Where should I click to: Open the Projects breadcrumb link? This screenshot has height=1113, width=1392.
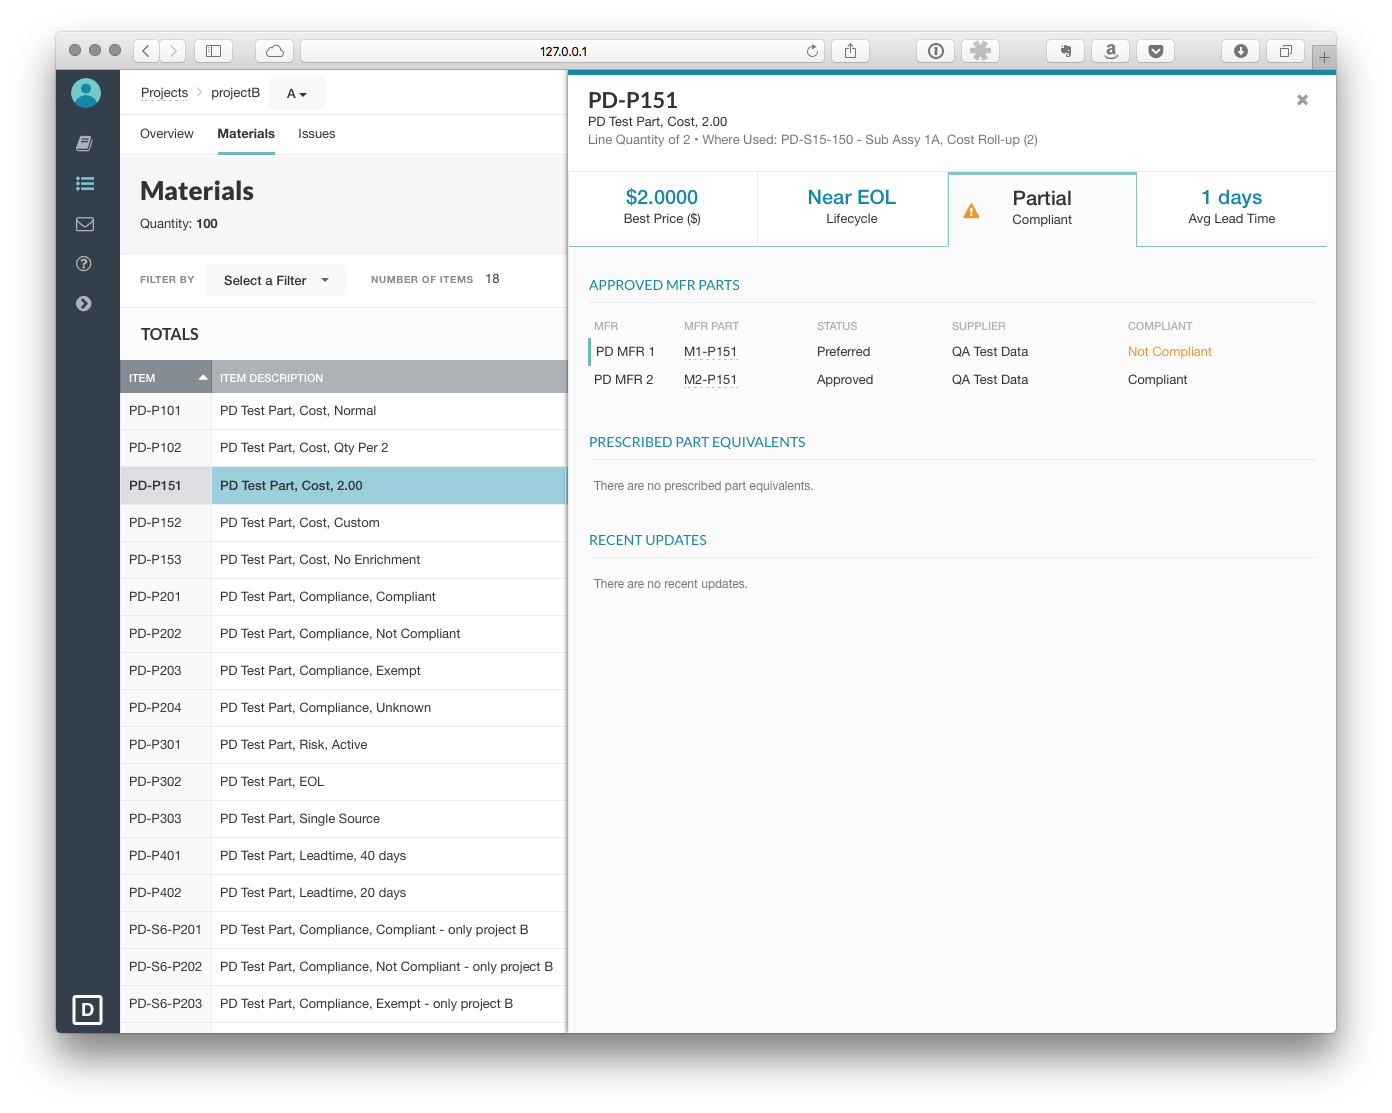point(164,93)
